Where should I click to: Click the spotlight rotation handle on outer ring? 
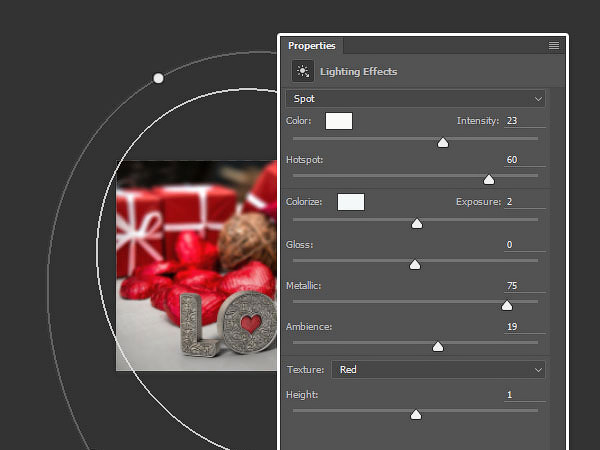tap(158, 78)
